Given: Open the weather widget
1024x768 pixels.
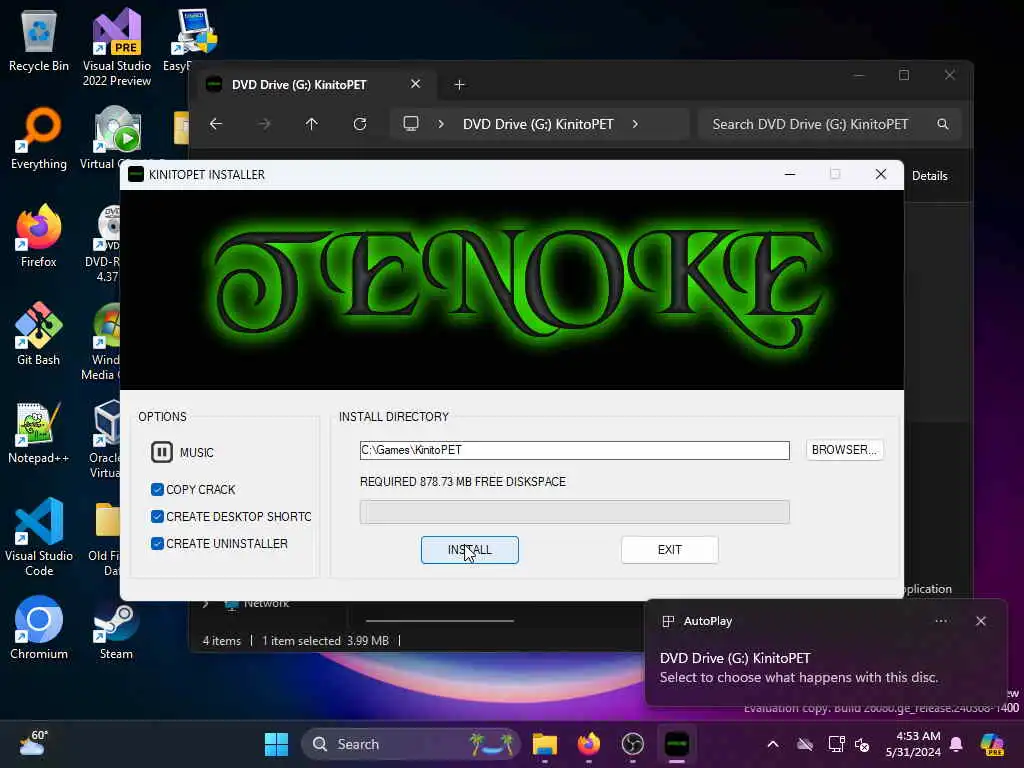Looking at the screenshot, I should (x=33, y=743).
